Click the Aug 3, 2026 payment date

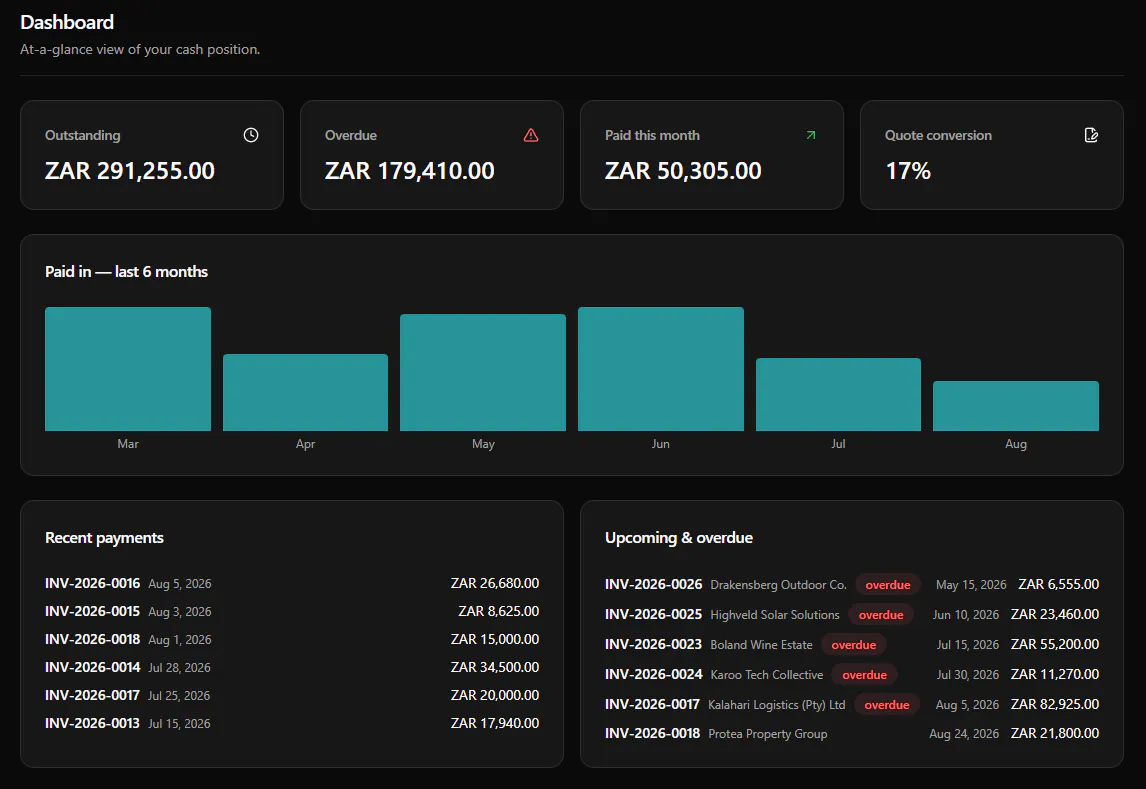[x=180, y=611]
